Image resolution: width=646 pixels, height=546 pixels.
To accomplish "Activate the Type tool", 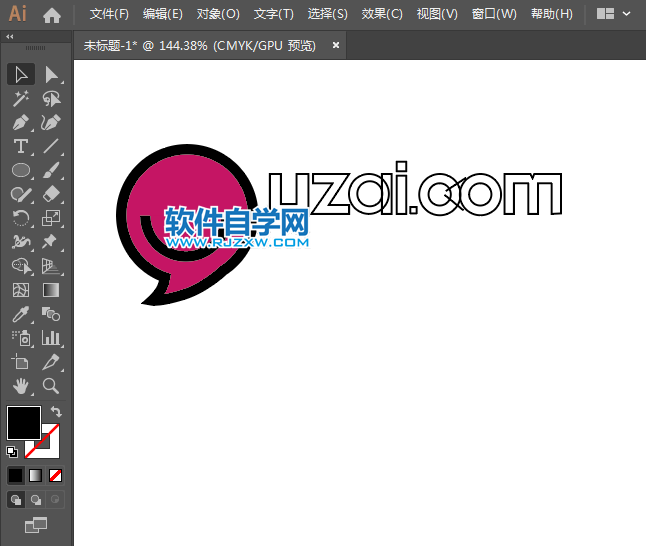I will 21,146.
